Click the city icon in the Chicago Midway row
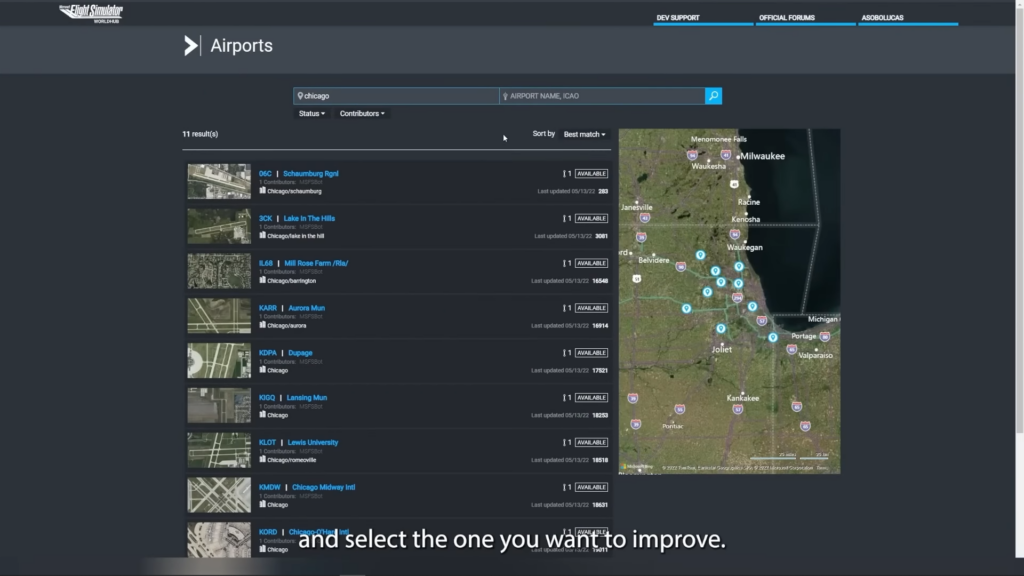Screen dimensions: 1024x576 click(x=263, y=504)
